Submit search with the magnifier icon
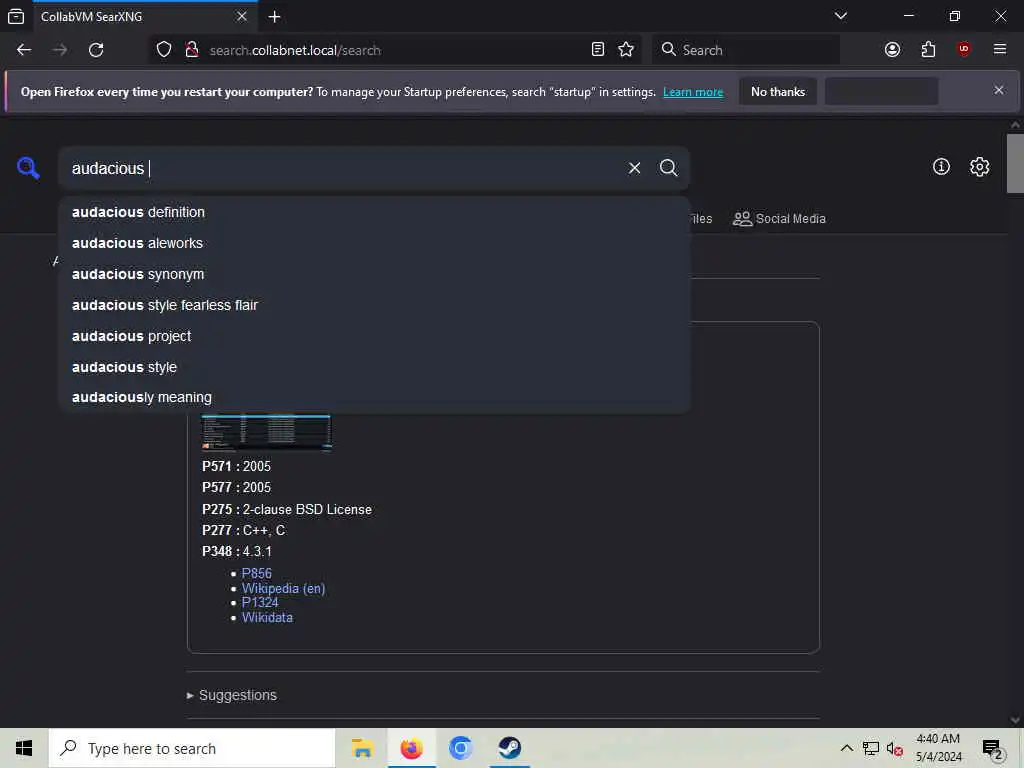The width and height of the screenshot is (1024, 768). pos(668,168)
